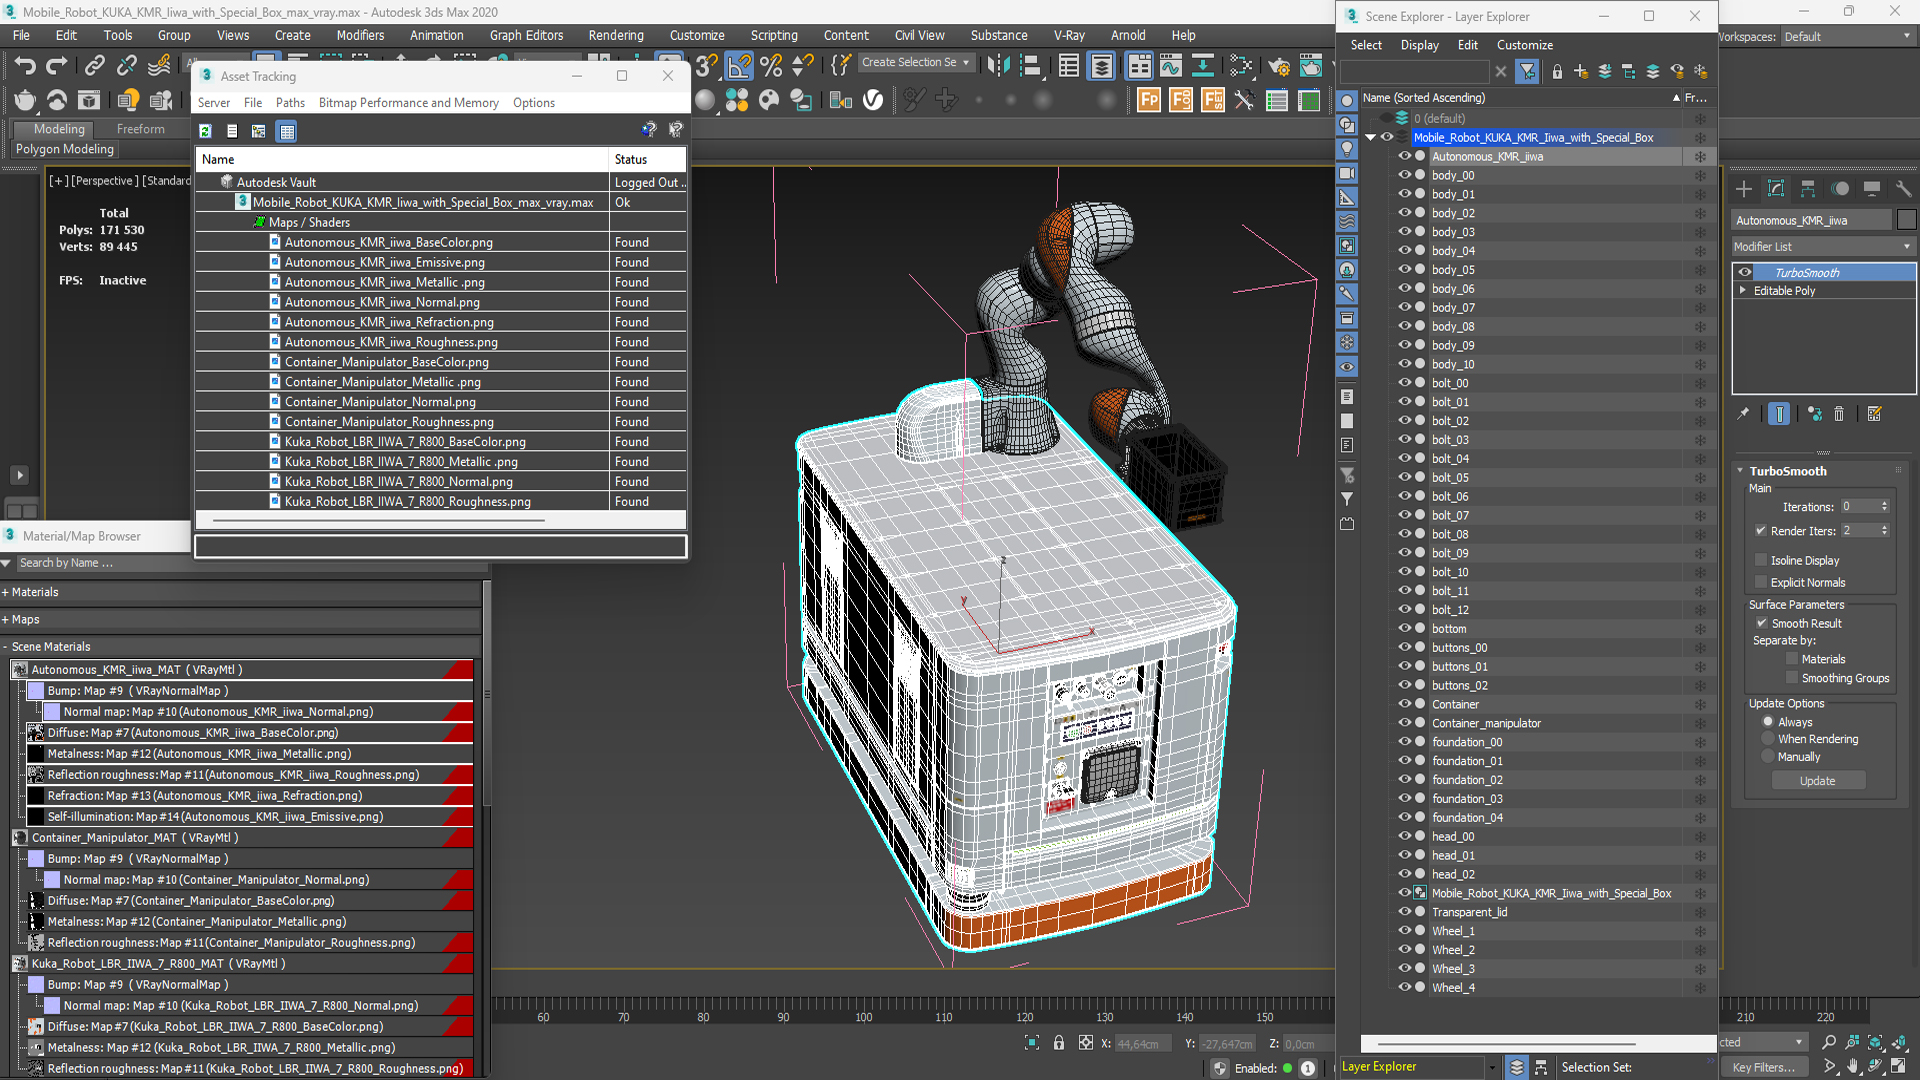The width and height of the screenshot is (1920, 1080).
Task: Toggle the Angle Snap icon
Action: pyautogui.click(x=739, y=66)
